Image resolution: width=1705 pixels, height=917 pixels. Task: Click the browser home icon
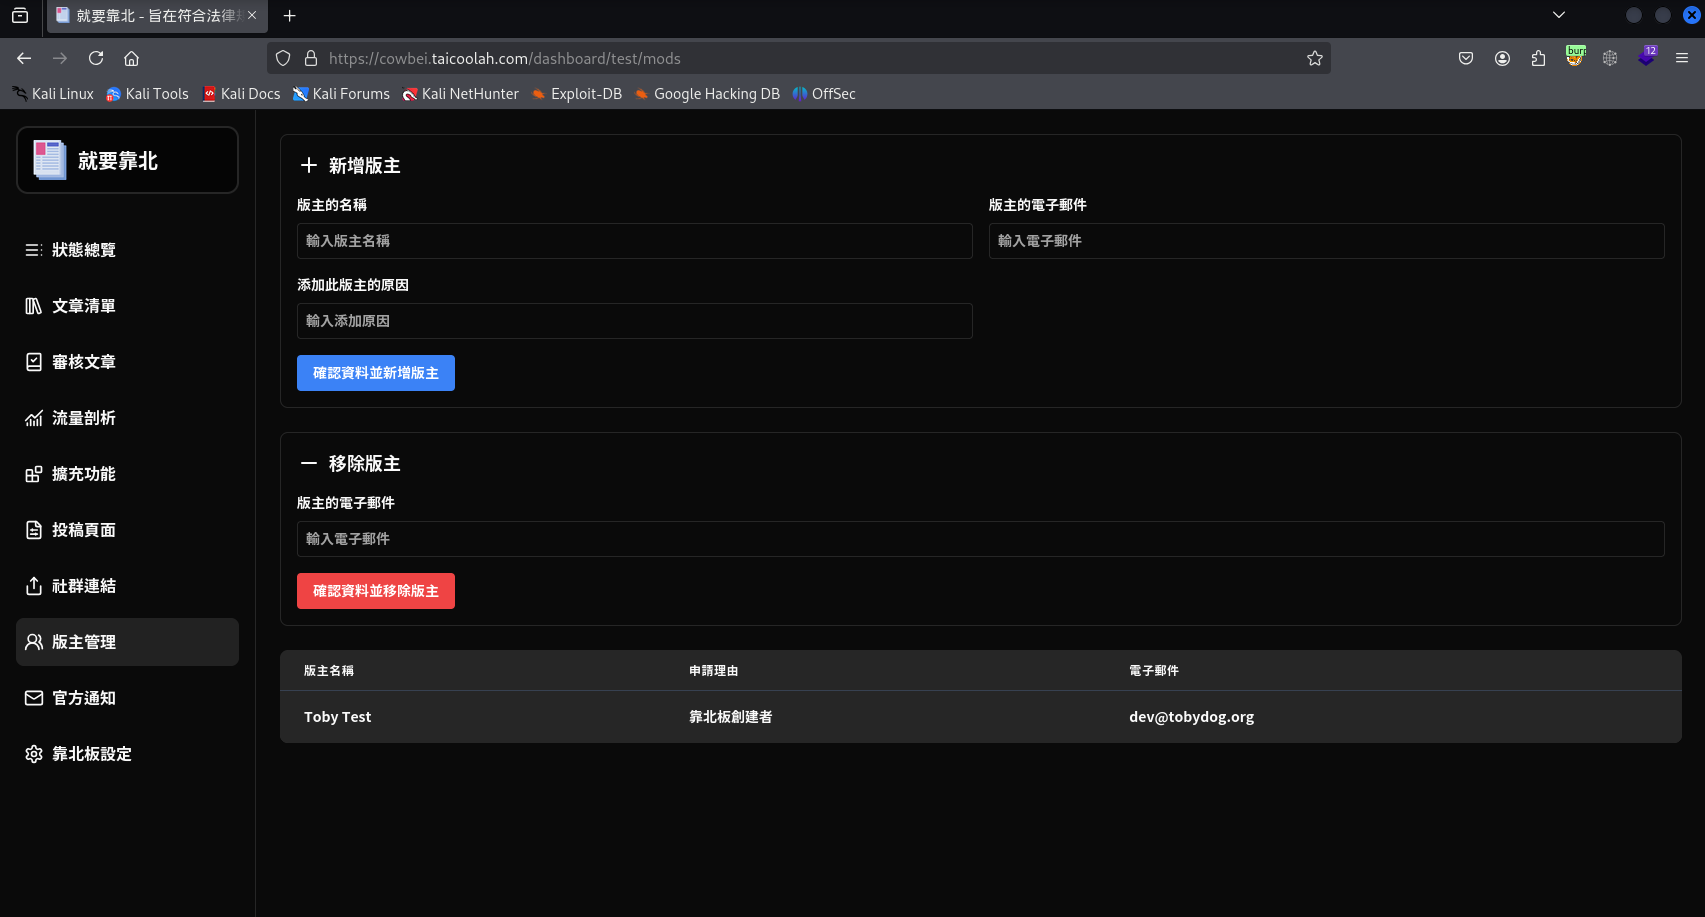[x=131, y=58]
